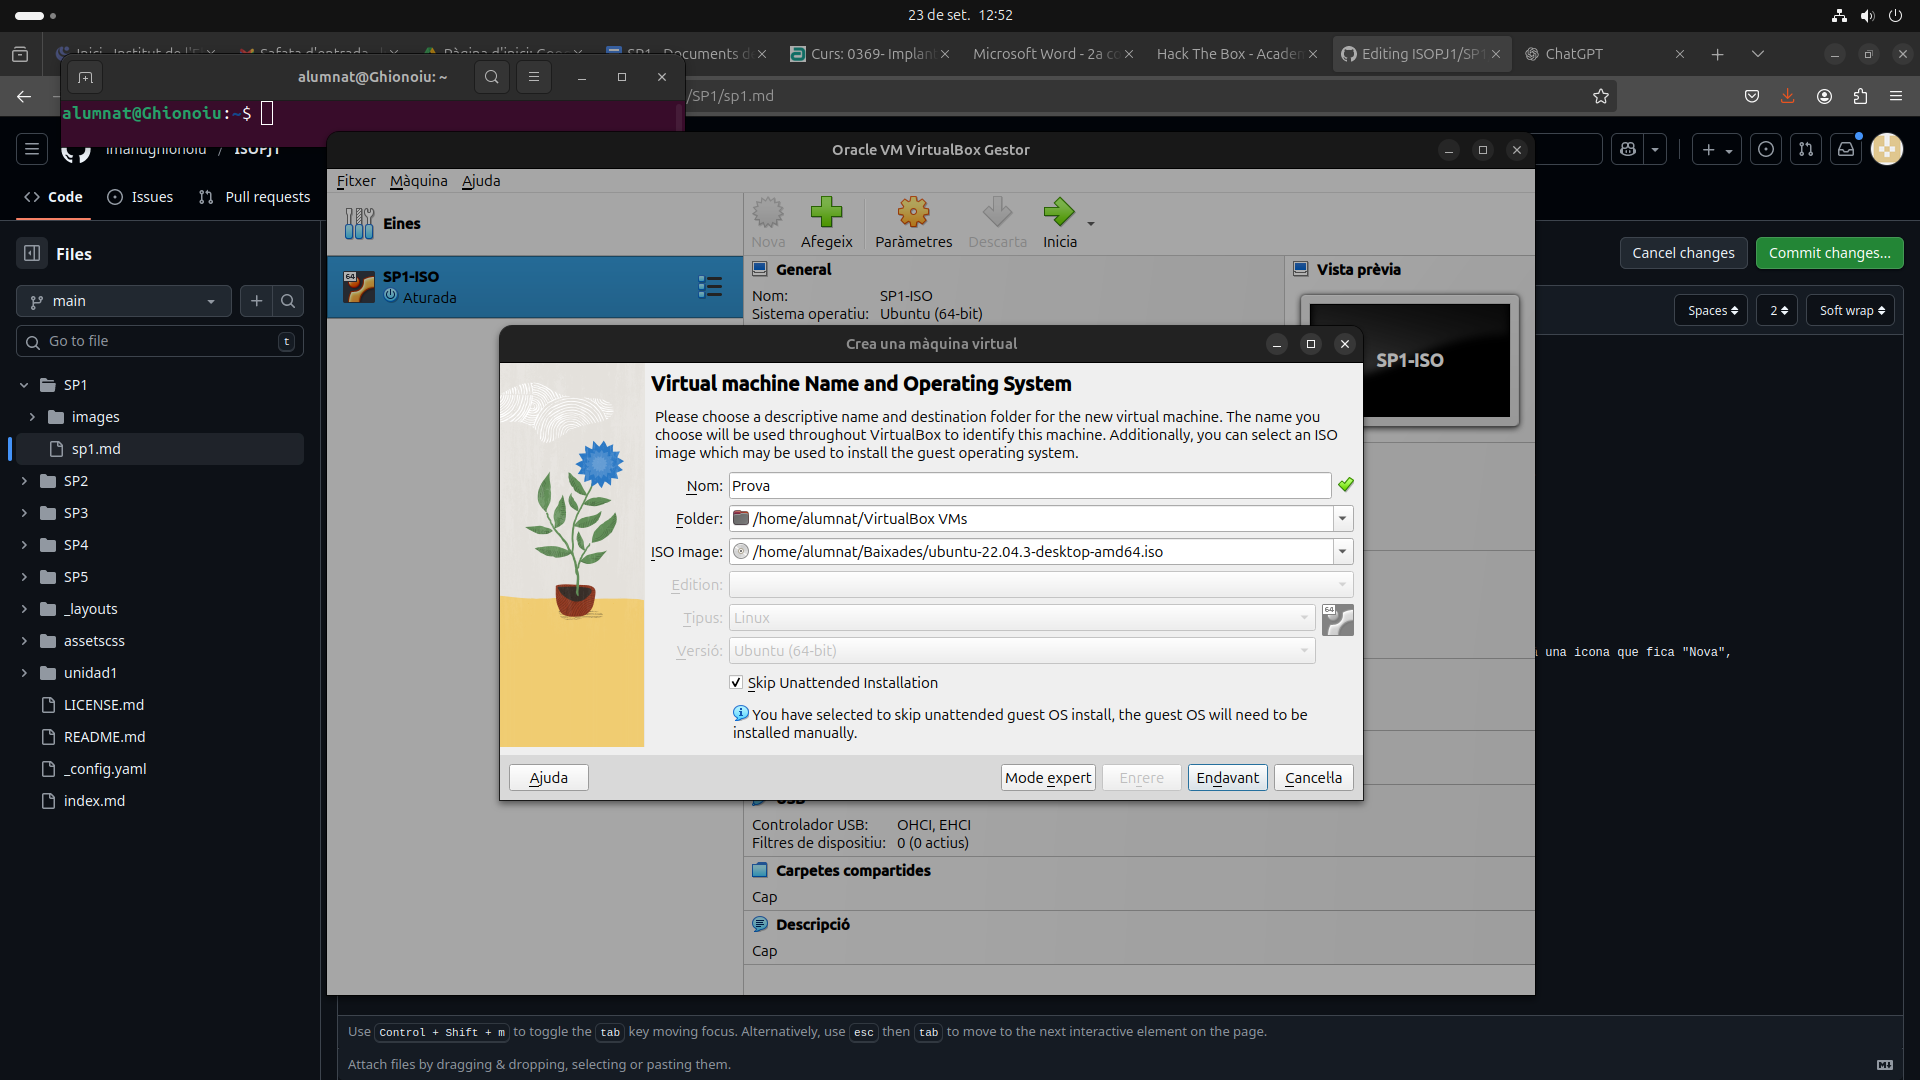Click the terminal search icon
1920x1080 pixels.
[x=491, y=77]
